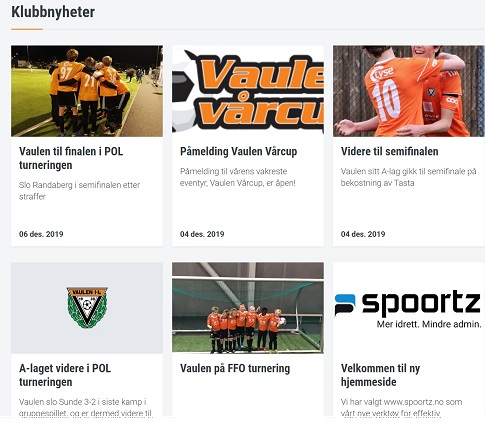Open the Velkommen til ny hjemmeside headline
The width and height of the screenshot is (485, 424).
380,375
